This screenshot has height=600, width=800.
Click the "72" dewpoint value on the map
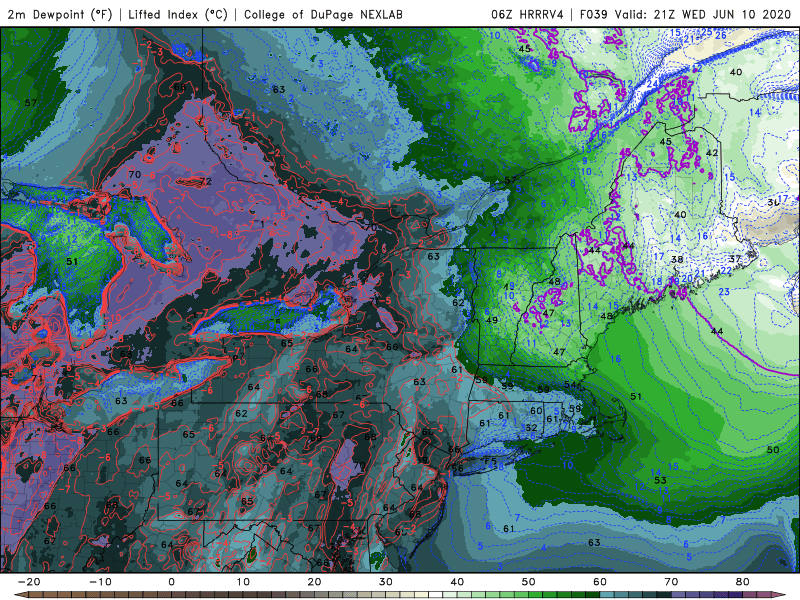coord(206,181)
